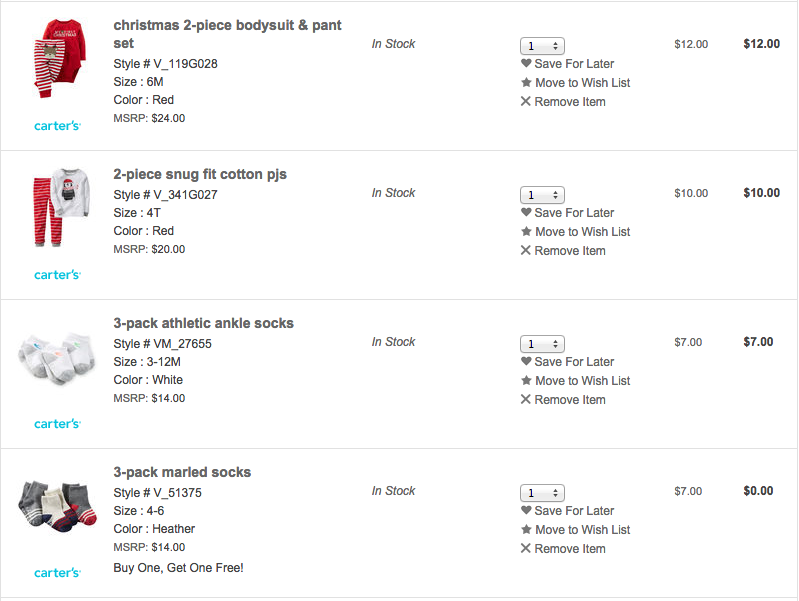Click Save For Later for athletic ankle socks

tap(574, 362)
